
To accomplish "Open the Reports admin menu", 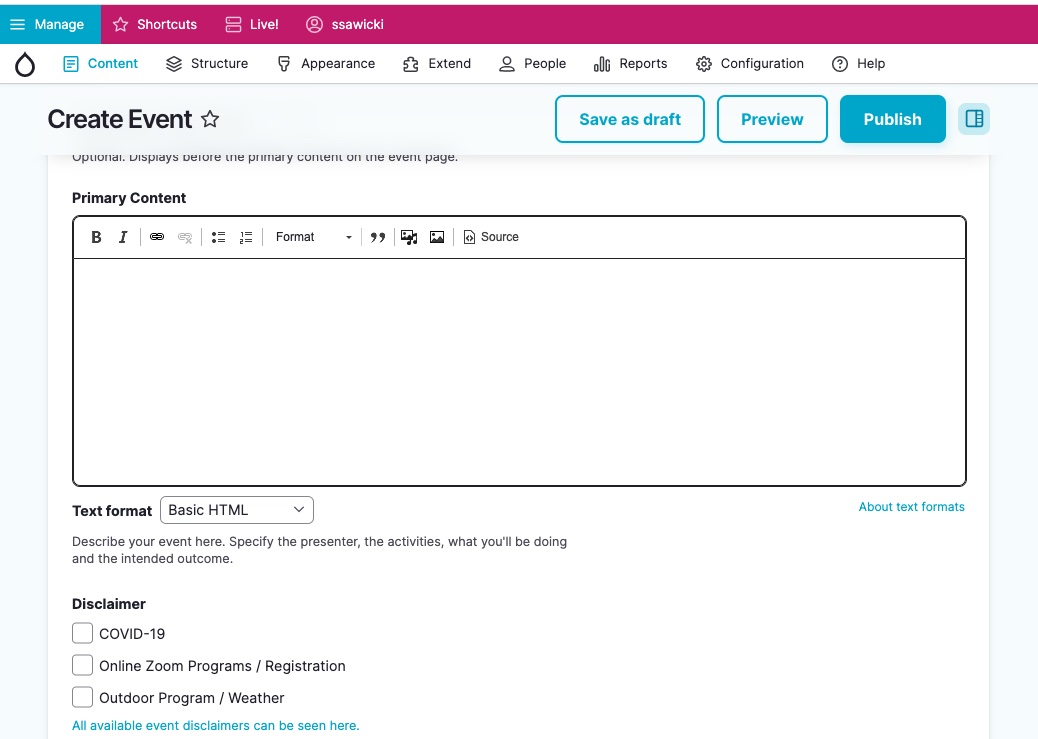I will pos(631,64).
